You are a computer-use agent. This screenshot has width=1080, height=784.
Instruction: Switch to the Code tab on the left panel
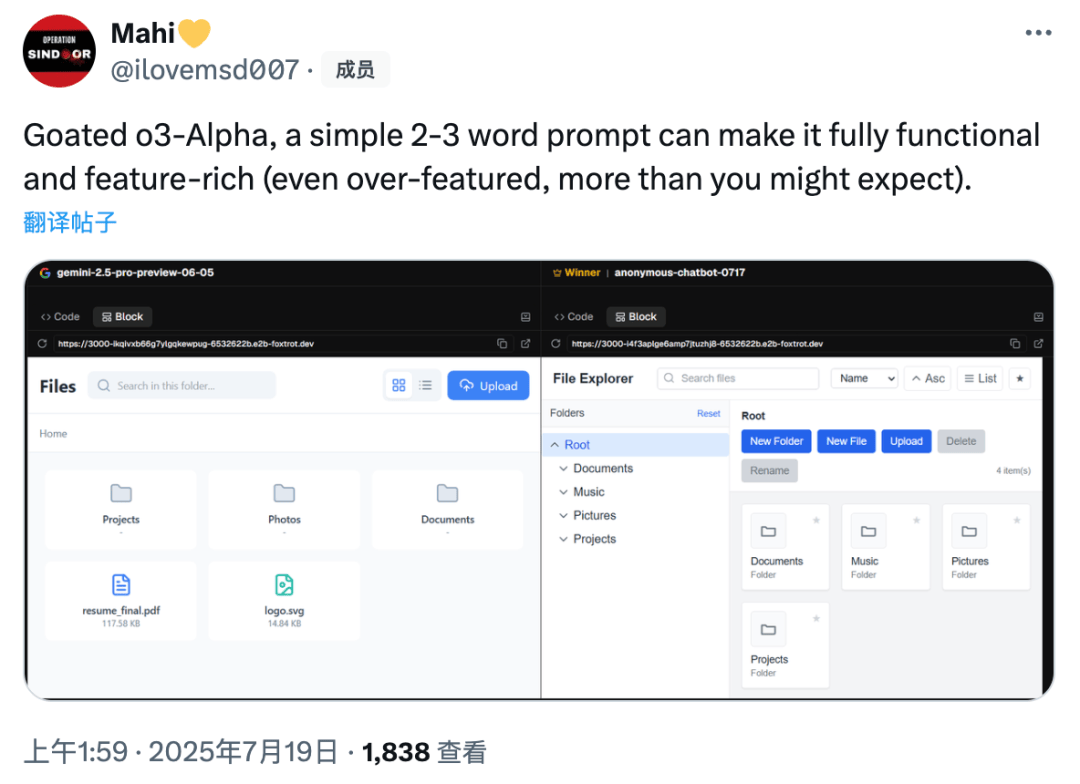[x=60, y=316]
